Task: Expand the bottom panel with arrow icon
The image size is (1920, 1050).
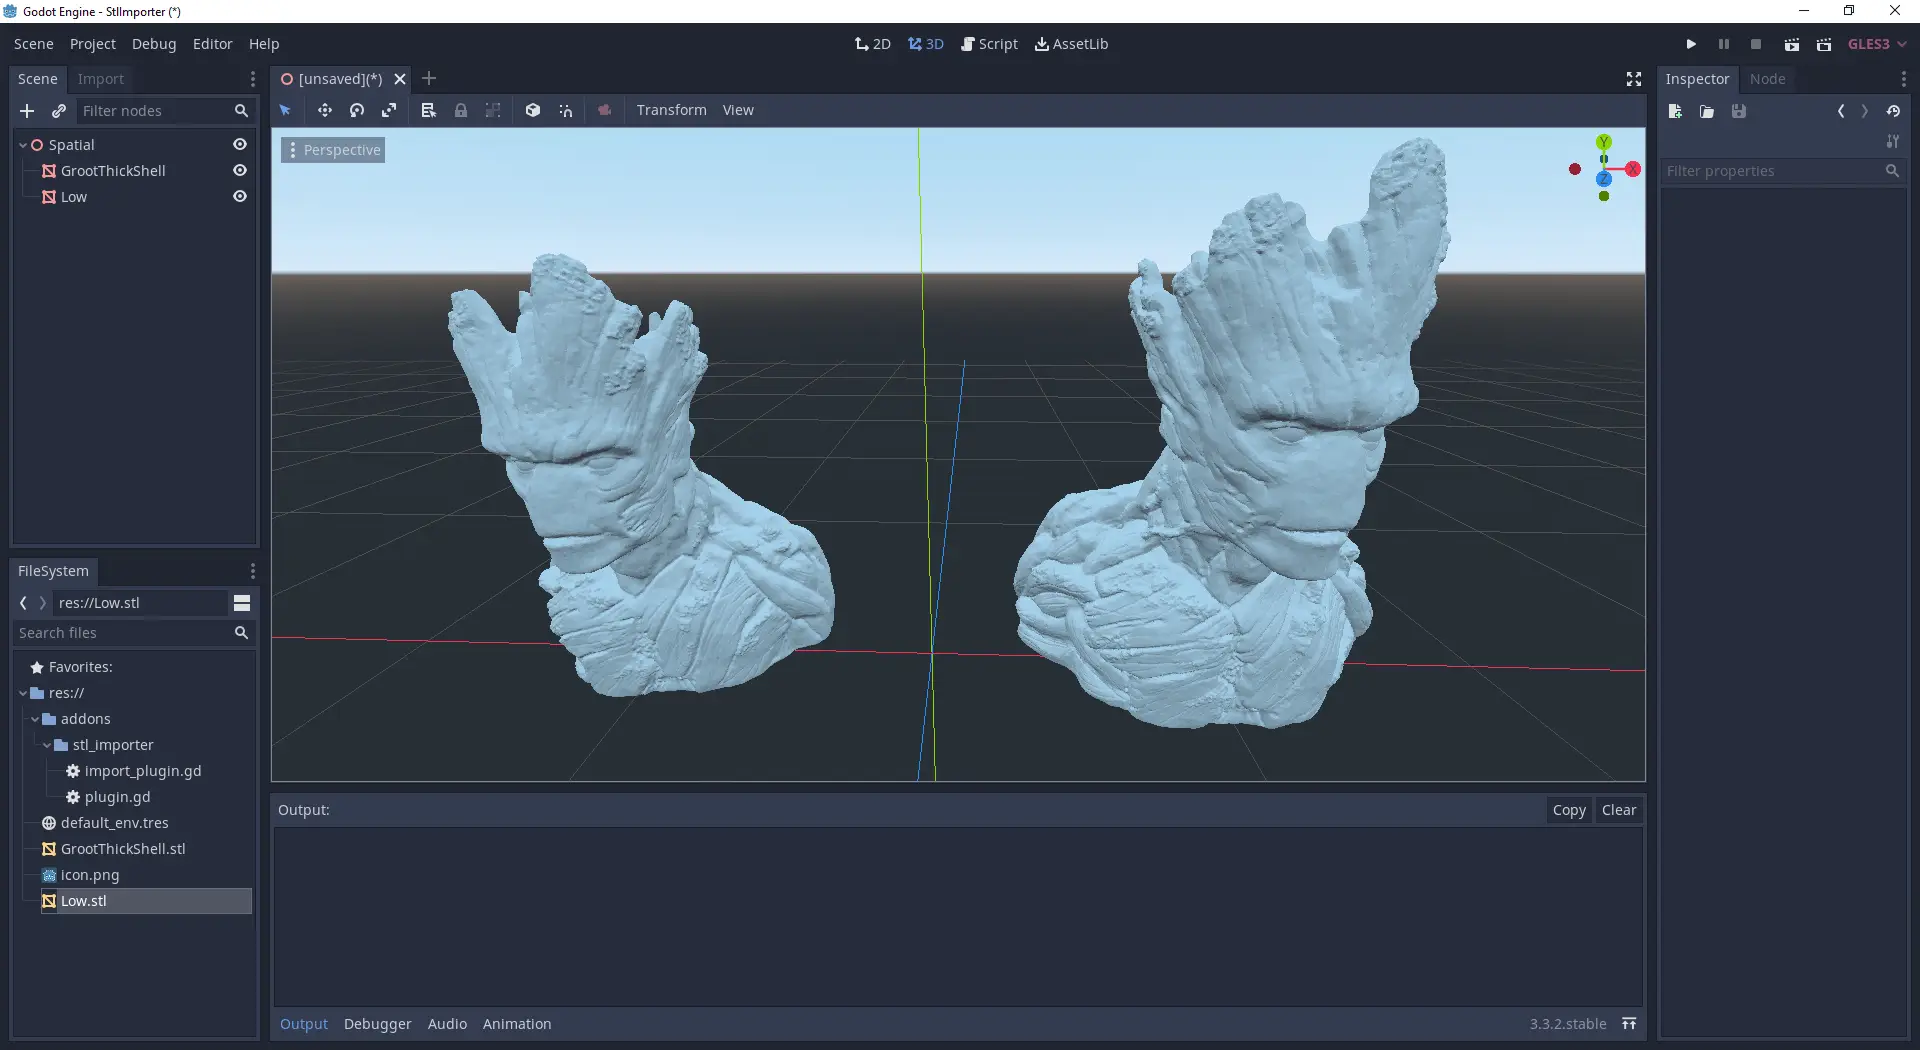Action: click(1629, 1023)
